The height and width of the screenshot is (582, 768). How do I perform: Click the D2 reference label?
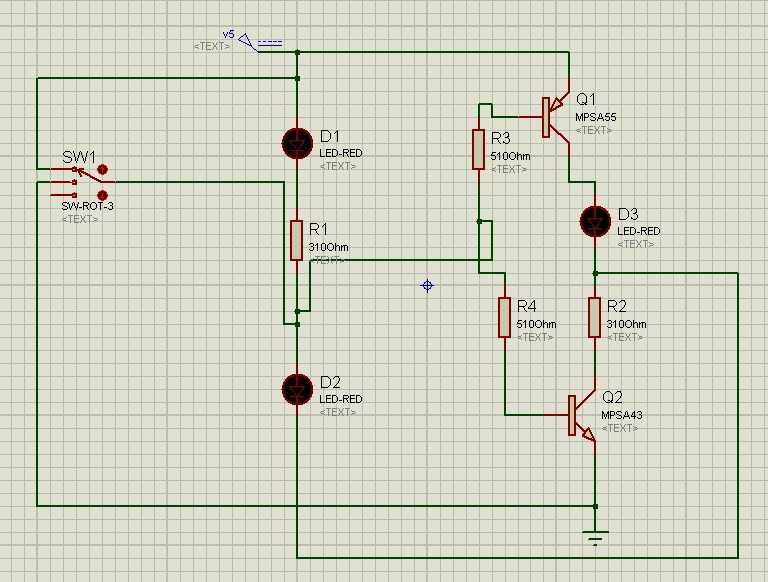pyautogui.click(x=330, y=382)
